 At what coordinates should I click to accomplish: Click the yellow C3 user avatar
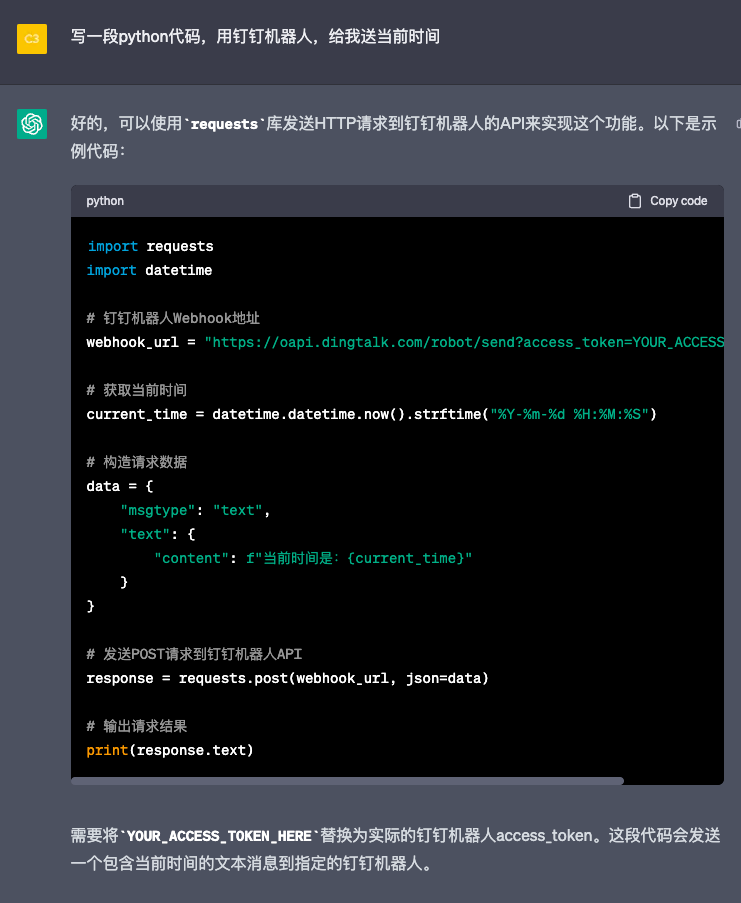(32, 39)
